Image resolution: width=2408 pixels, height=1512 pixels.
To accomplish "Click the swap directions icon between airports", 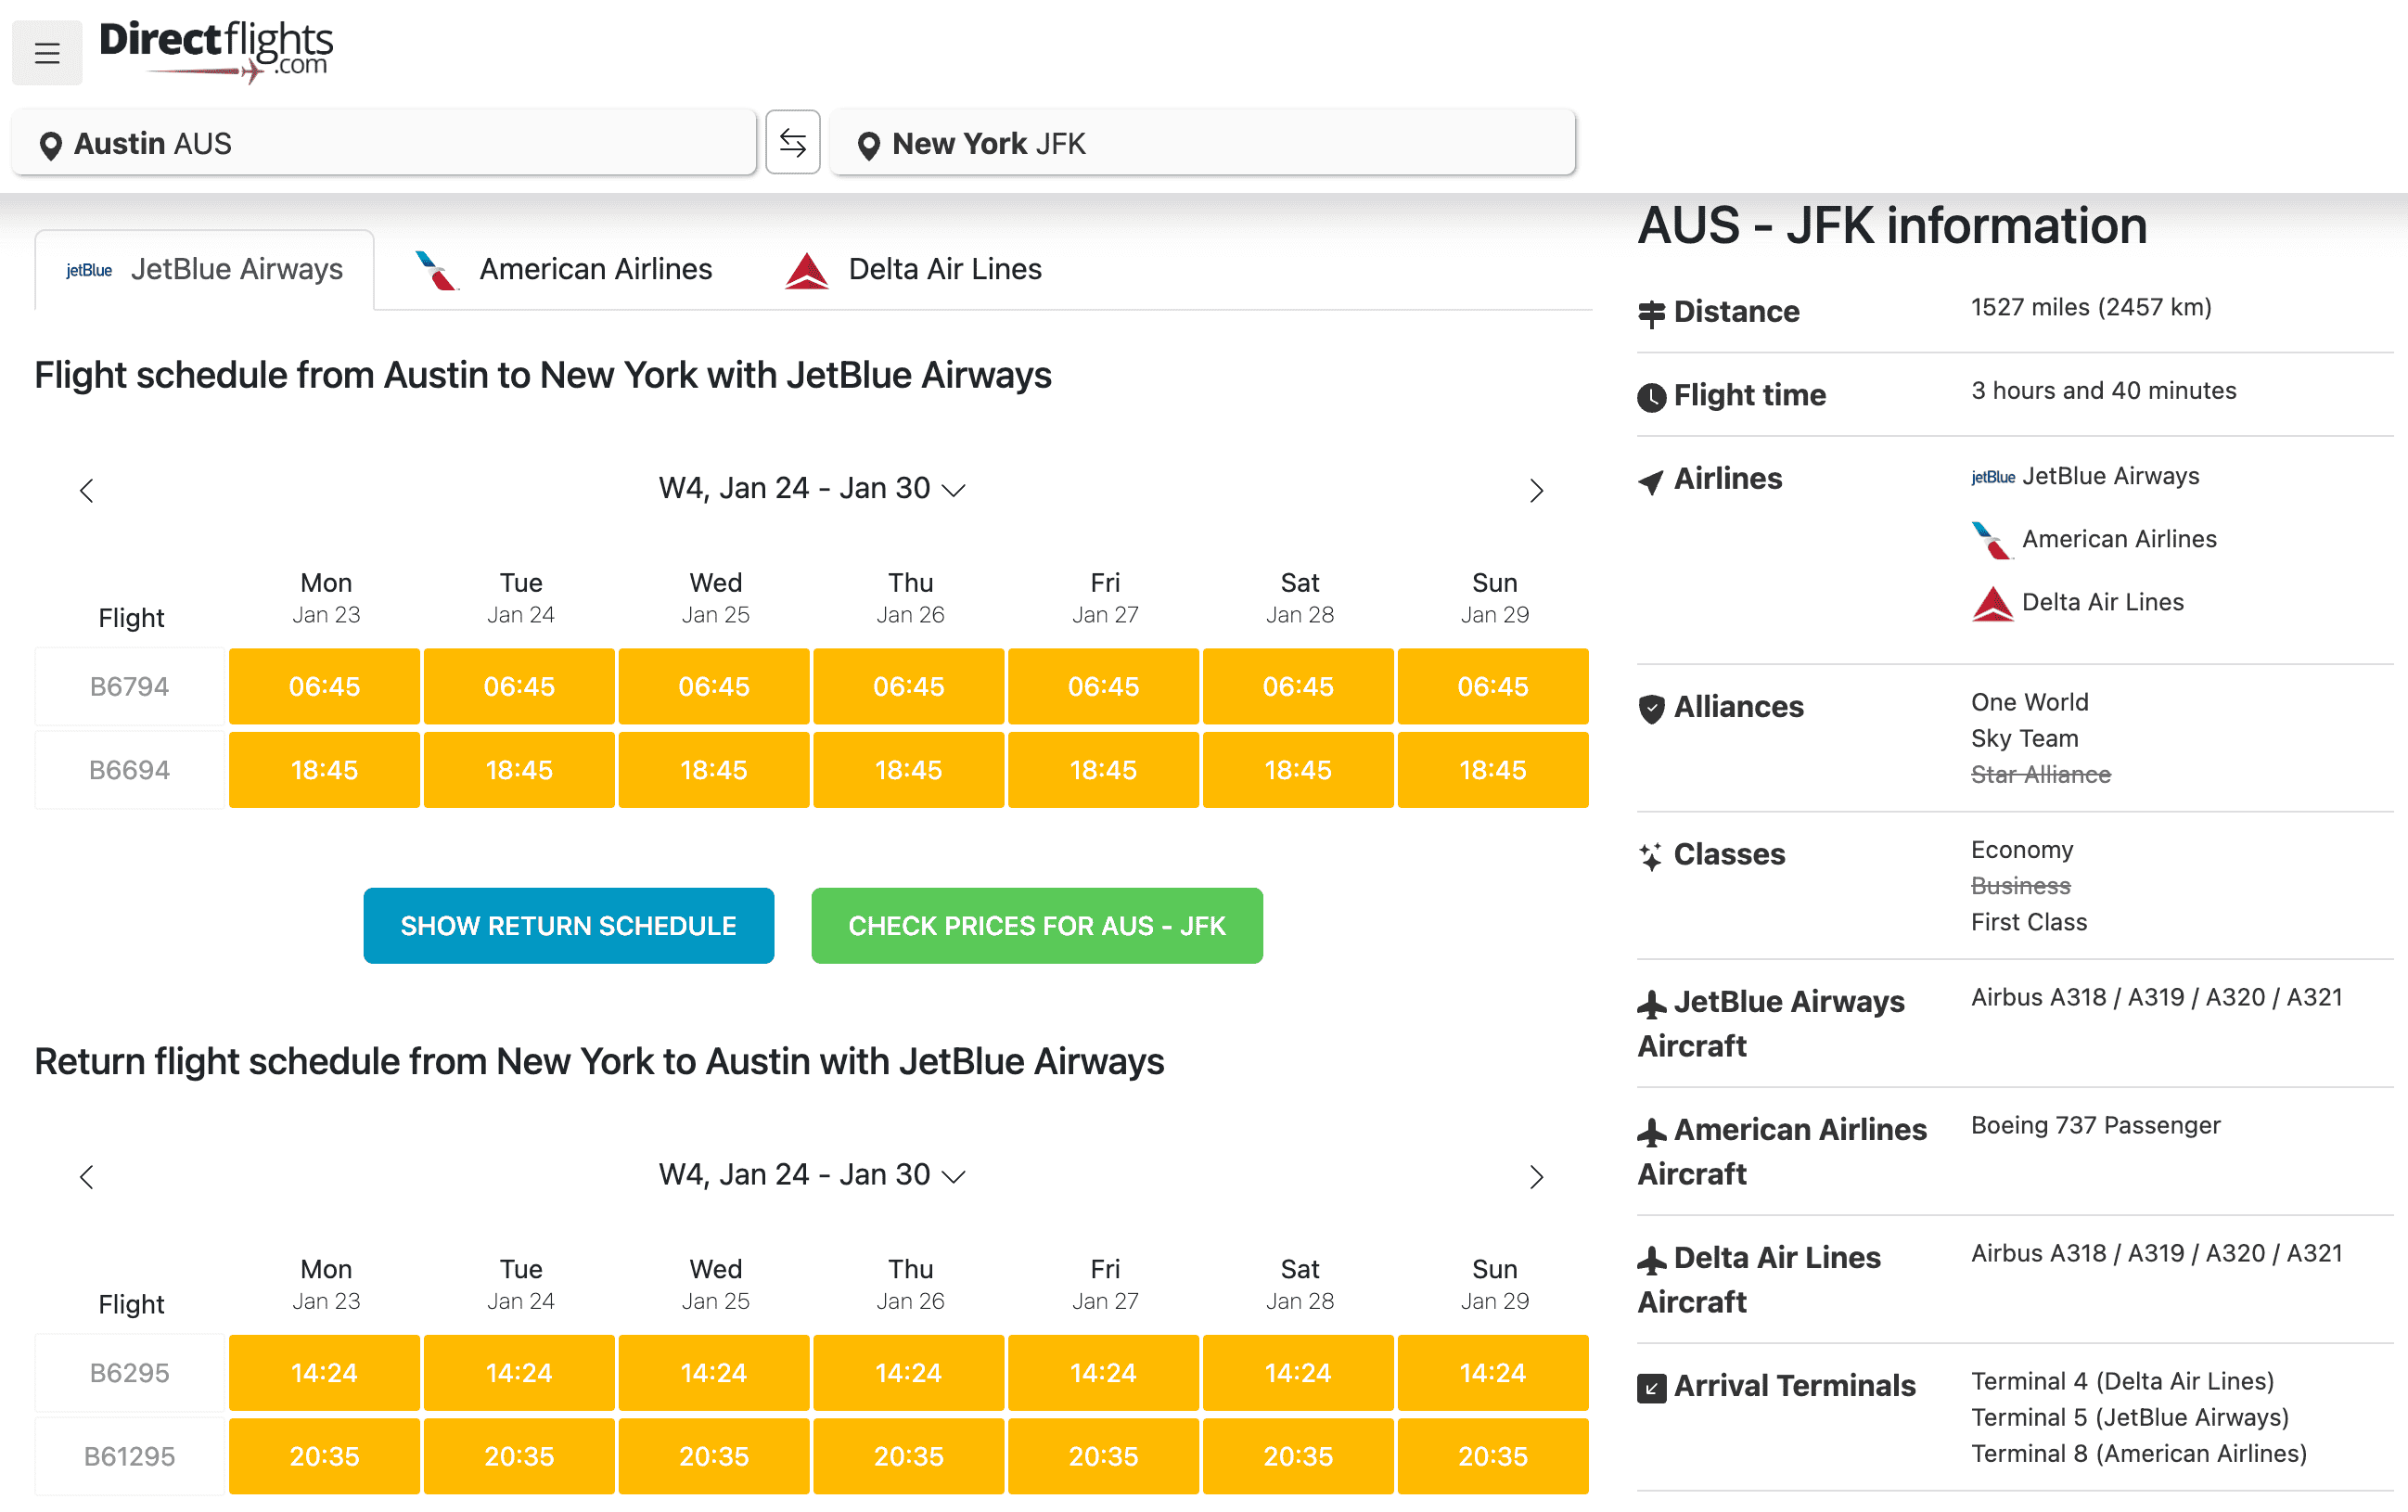I will pos(792,141).
